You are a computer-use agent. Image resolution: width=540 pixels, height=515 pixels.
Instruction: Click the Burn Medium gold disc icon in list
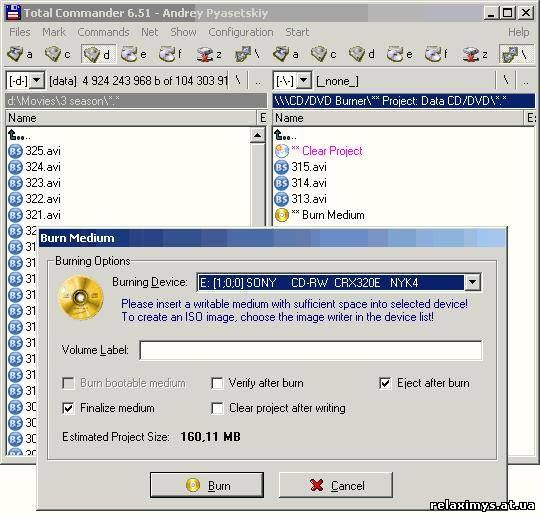(281, 215)
